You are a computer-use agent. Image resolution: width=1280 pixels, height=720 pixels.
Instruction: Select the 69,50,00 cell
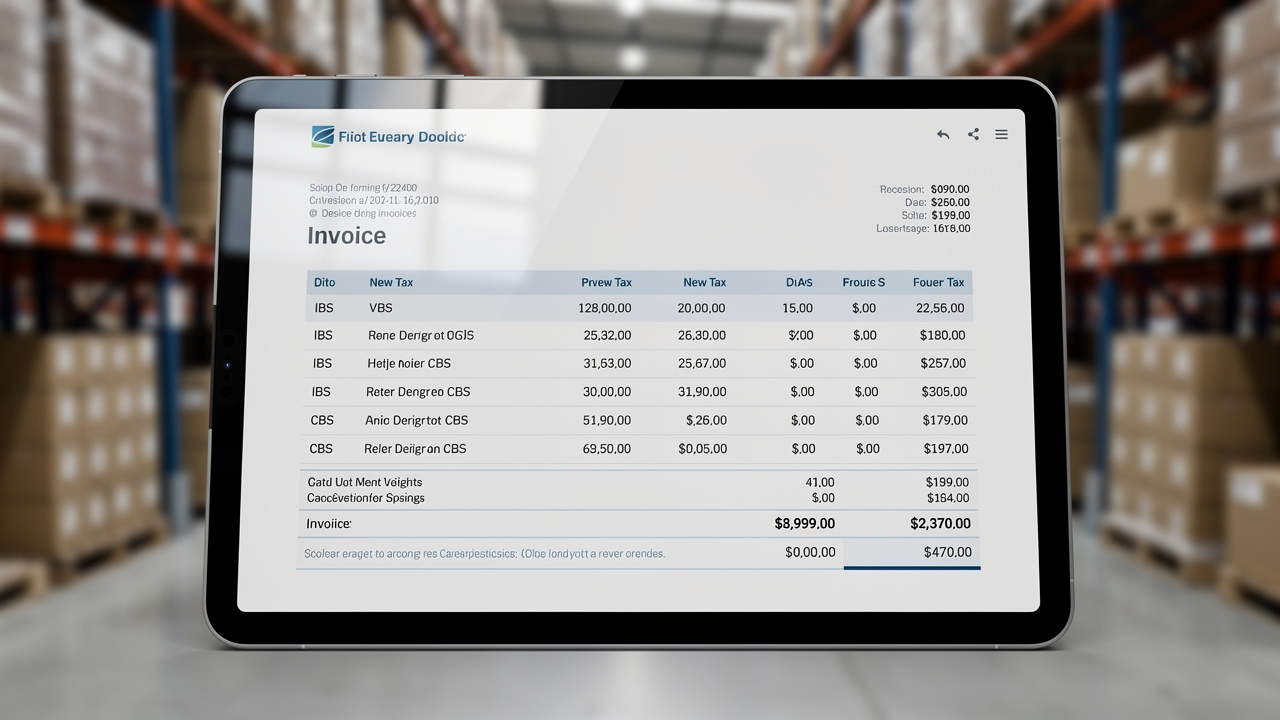607,449
